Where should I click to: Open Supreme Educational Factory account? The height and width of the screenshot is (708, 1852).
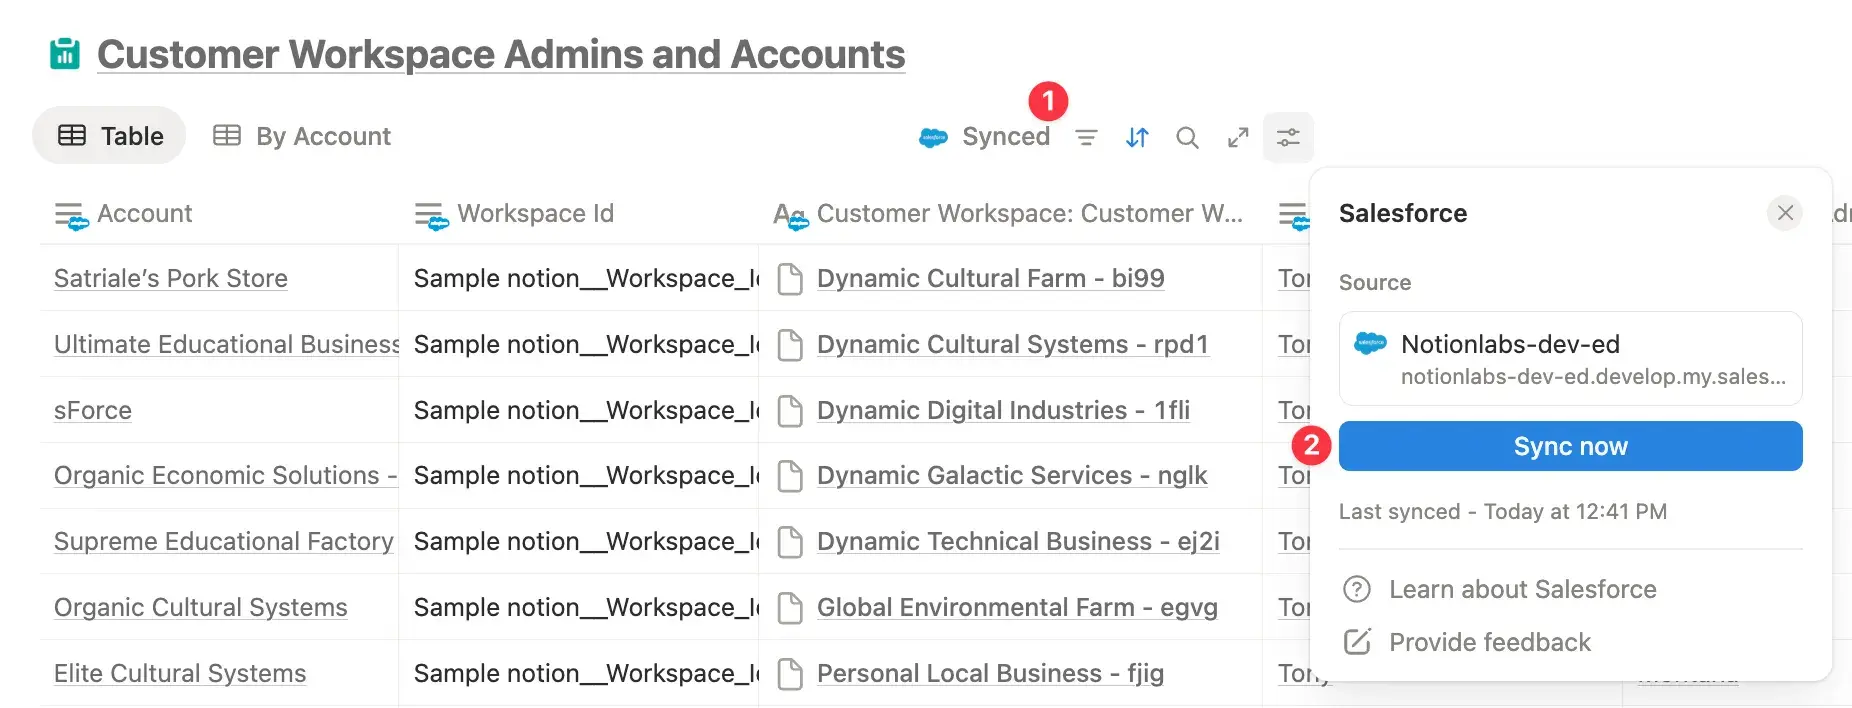pyautogui.click(x=224, y=541)
